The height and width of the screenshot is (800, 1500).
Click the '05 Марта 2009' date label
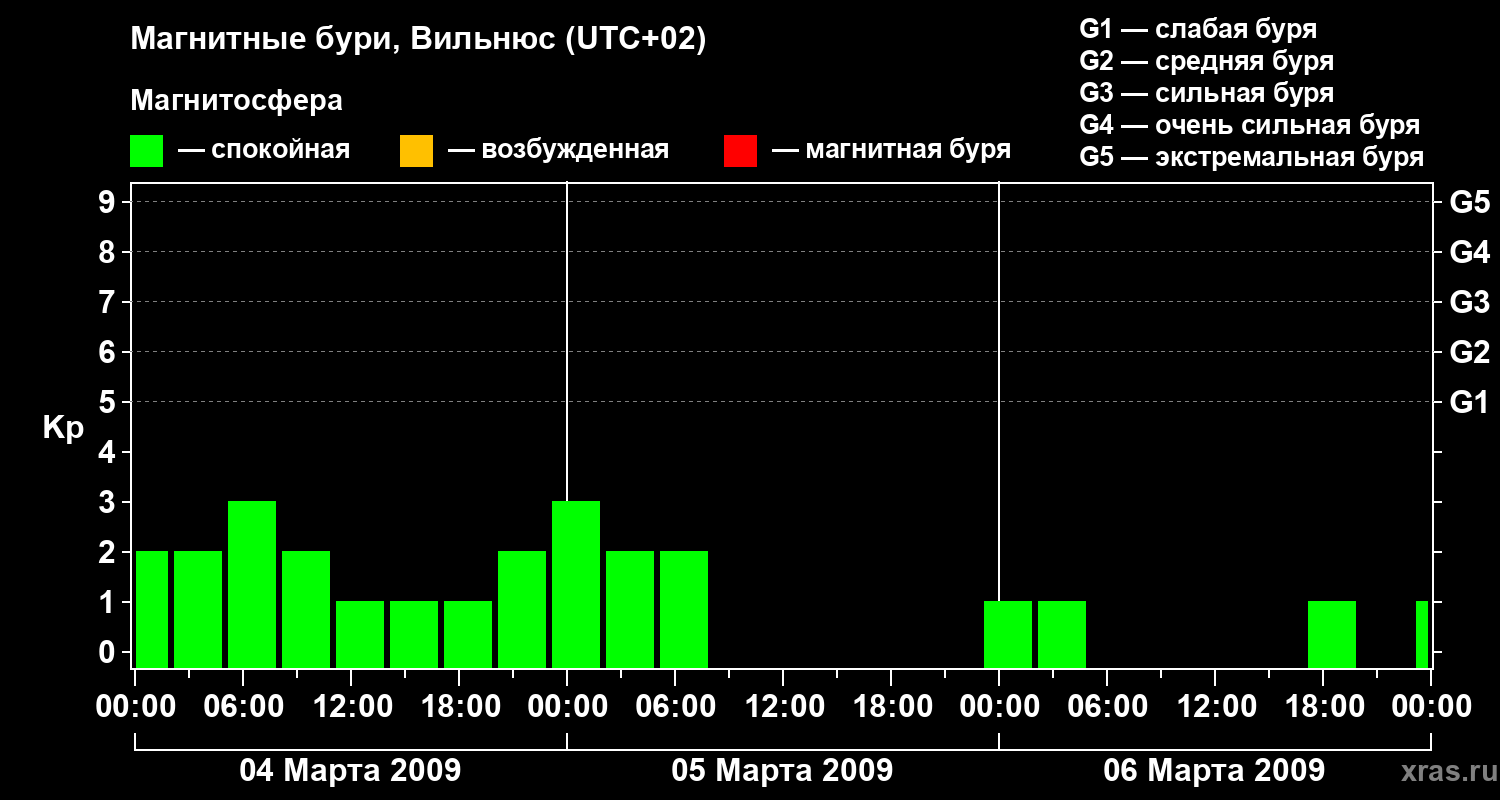(782, 770)
